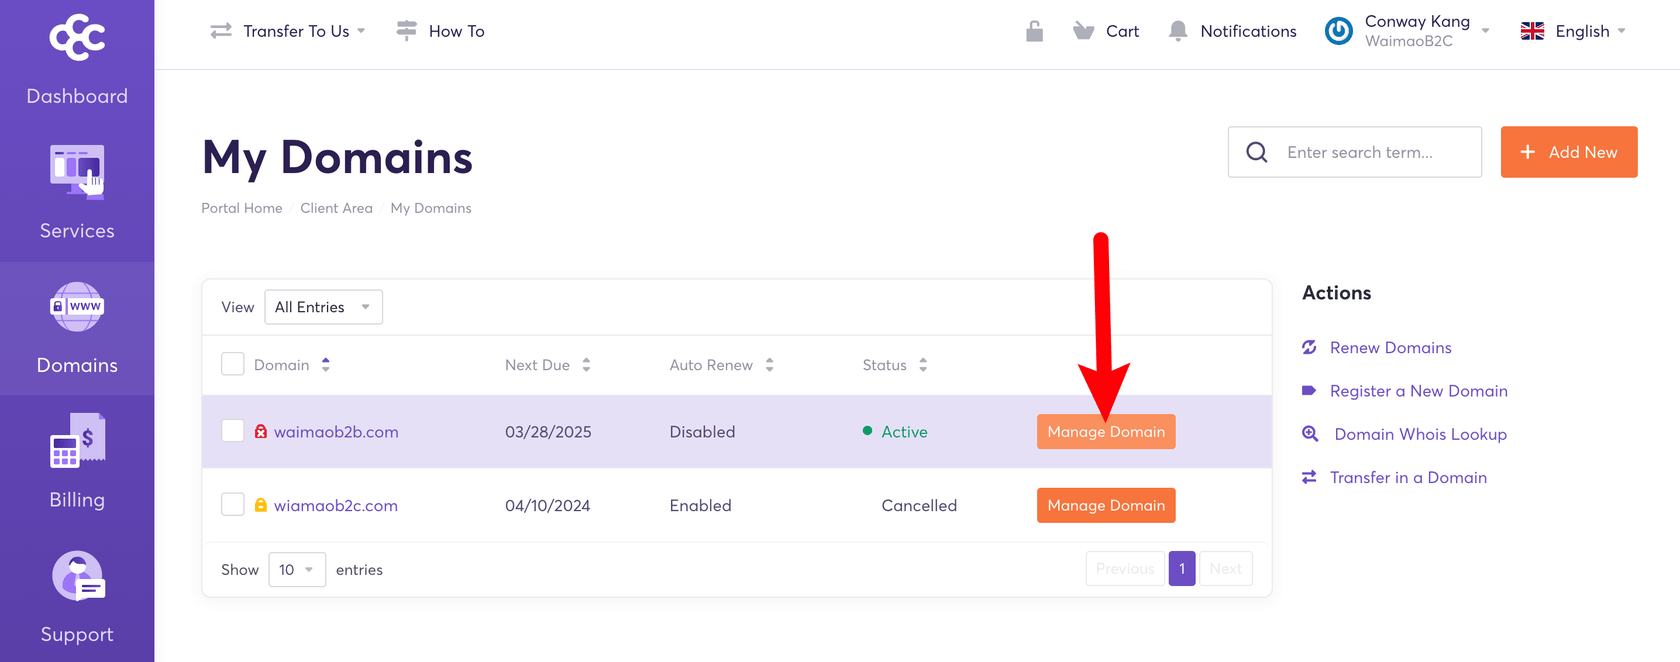
Task: Click the red lock icon beside waimaob2b.com
Action: [x=261, y=432]
